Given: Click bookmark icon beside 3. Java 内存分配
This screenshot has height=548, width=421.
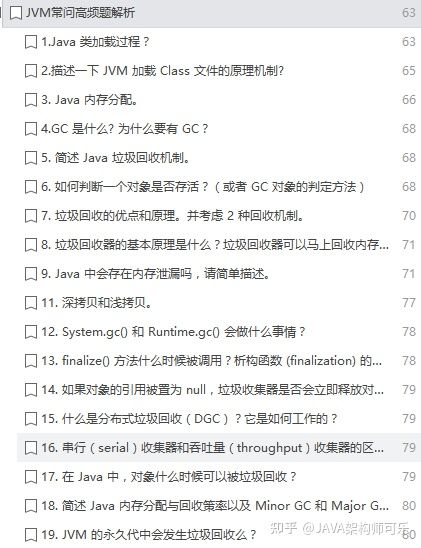Looking at the screenshot, I should pos(31,100).
